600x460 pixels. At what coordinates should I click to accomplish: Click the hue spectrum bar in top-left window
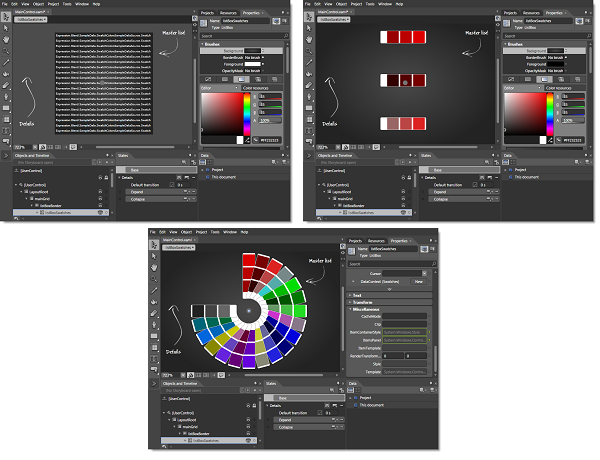(x=247, y=114)
